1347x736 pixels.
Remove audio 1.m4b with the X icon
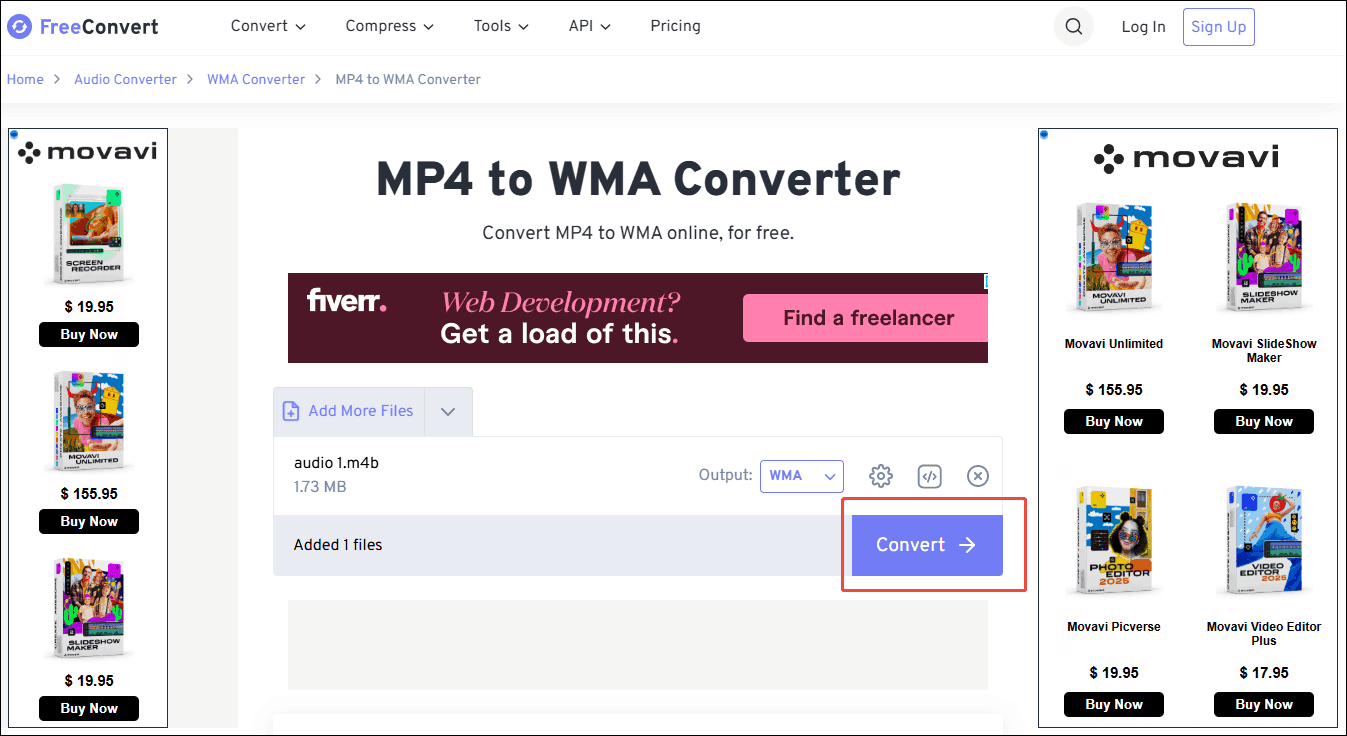point(978,476)
